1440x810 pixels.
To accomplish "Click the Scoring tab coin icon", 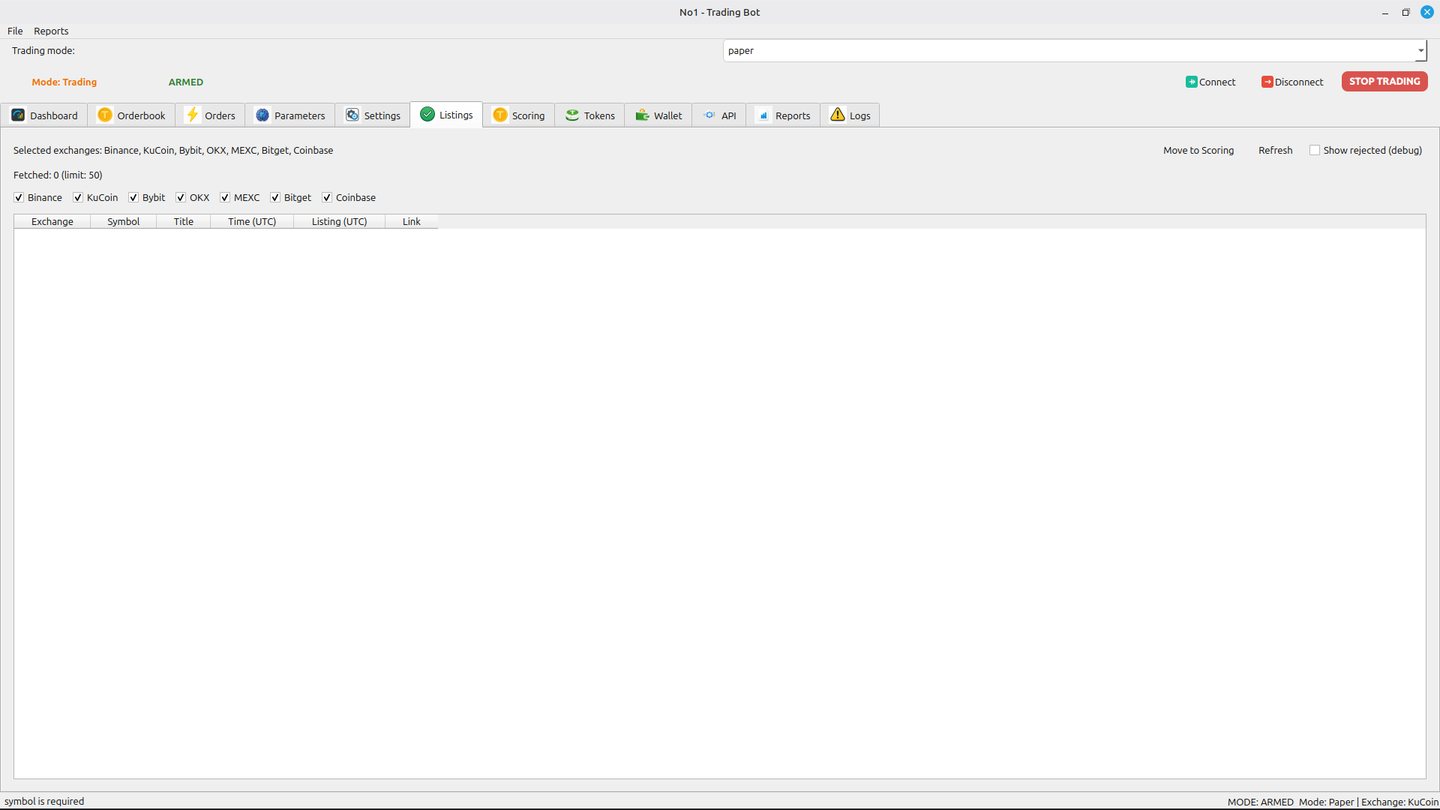I will (500, 115).
